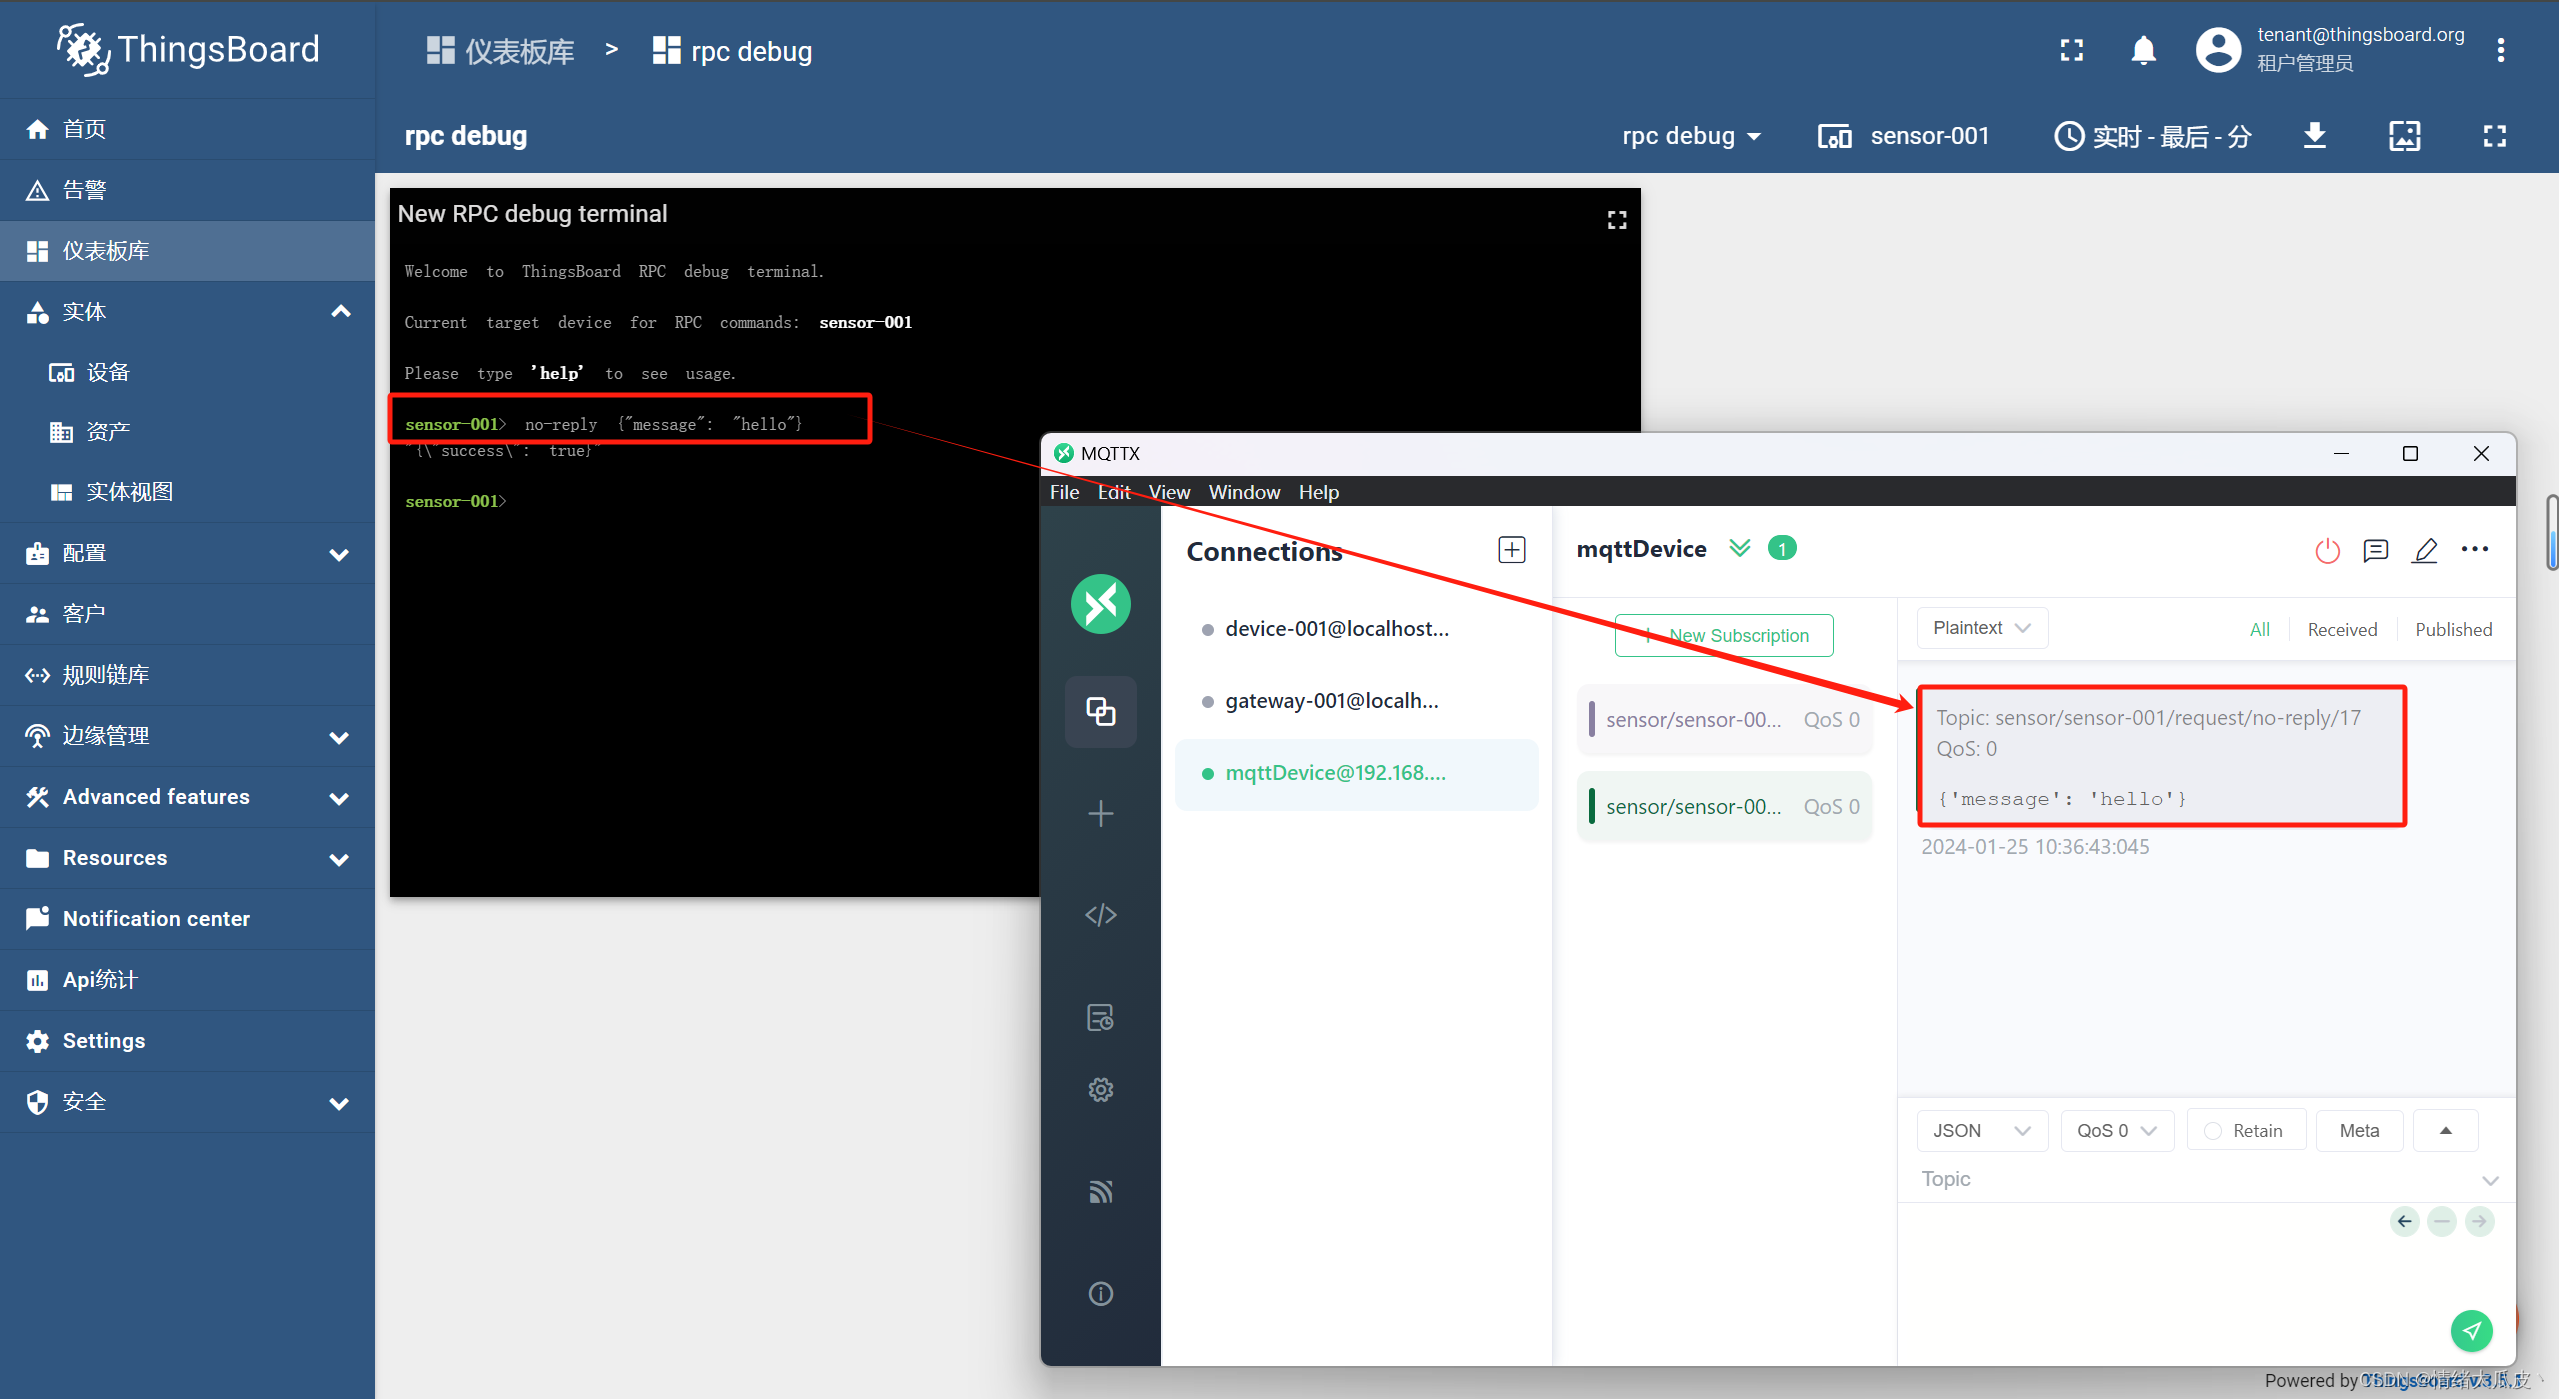Click the browser page scrollbar thumb
2559x1399 pixels.
point(2551,532)
